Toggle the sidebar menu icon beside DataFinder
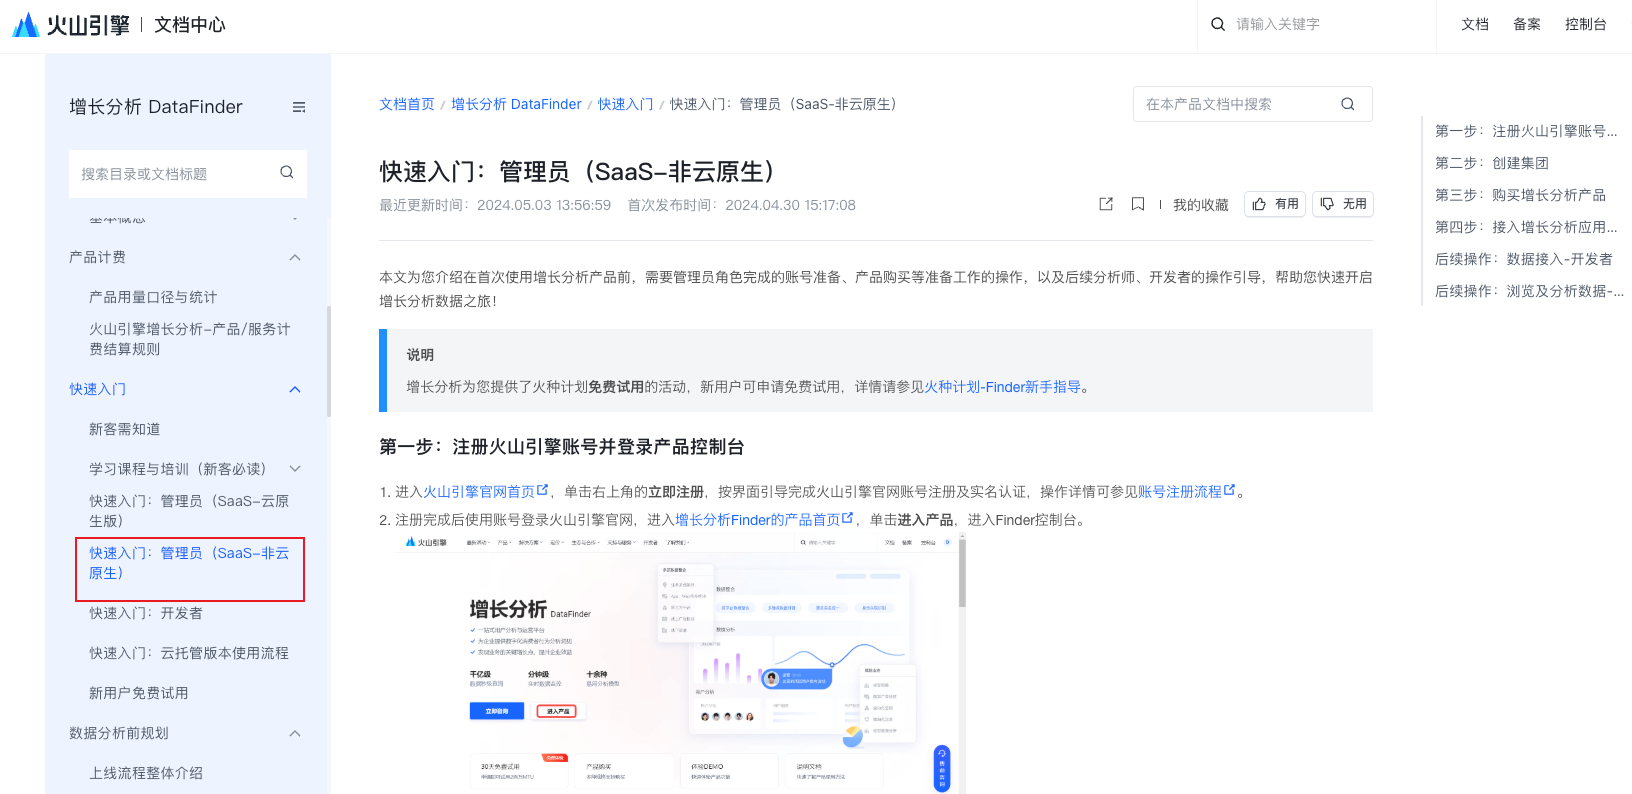1632x794 pixels. click(x=299, y=107)
